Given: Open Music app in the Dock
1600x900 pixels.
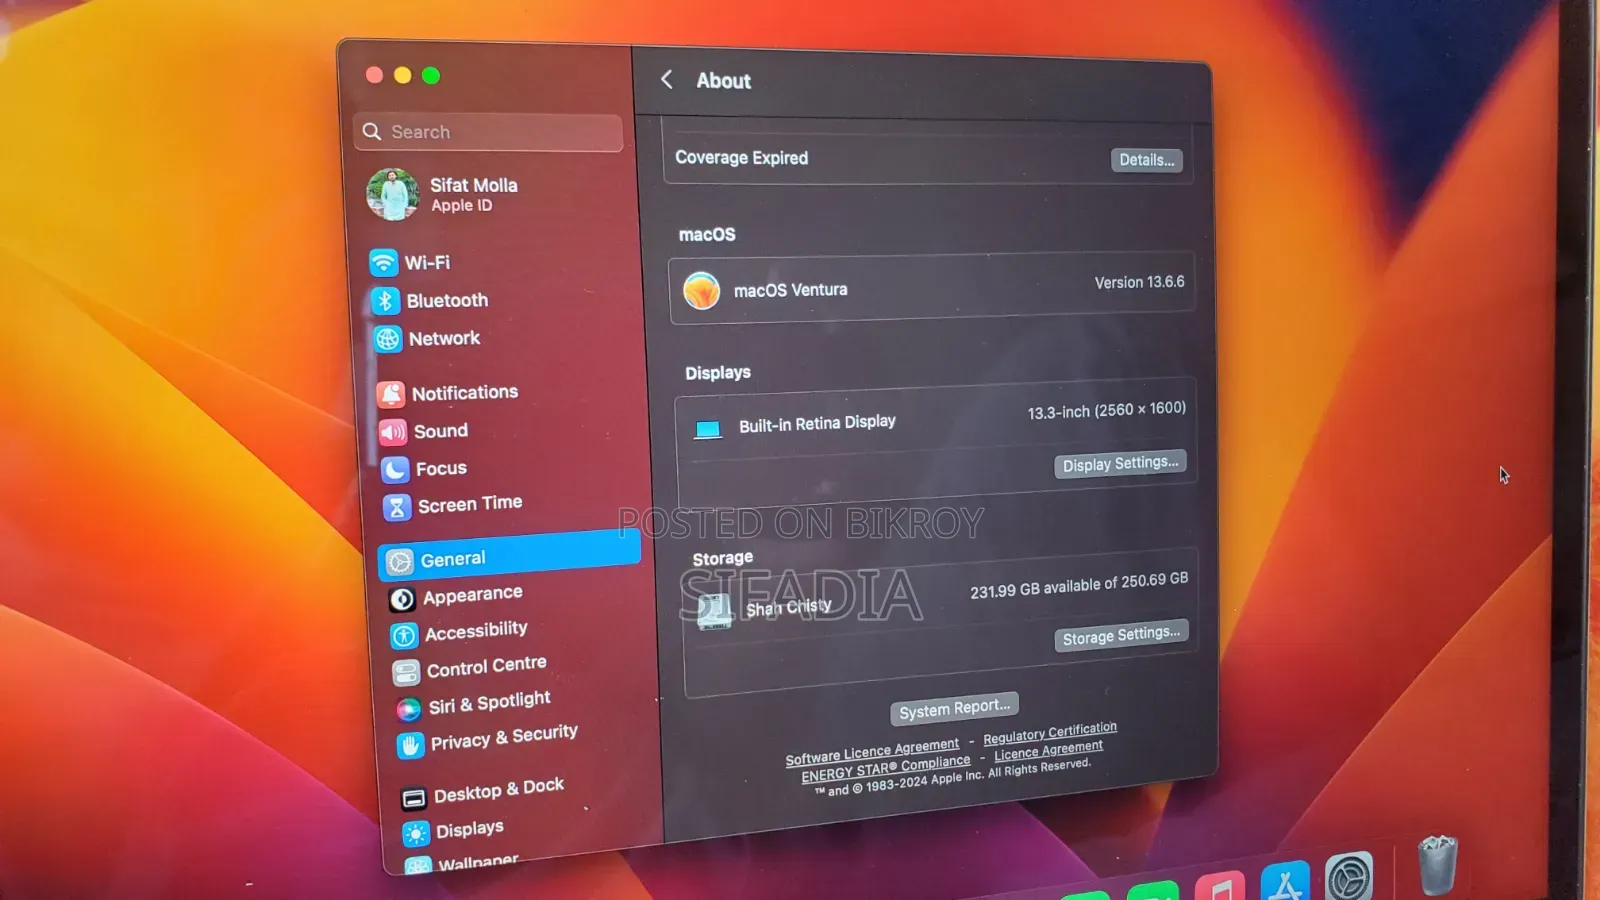Looking at the screenshot, I should pos(1220,886).
